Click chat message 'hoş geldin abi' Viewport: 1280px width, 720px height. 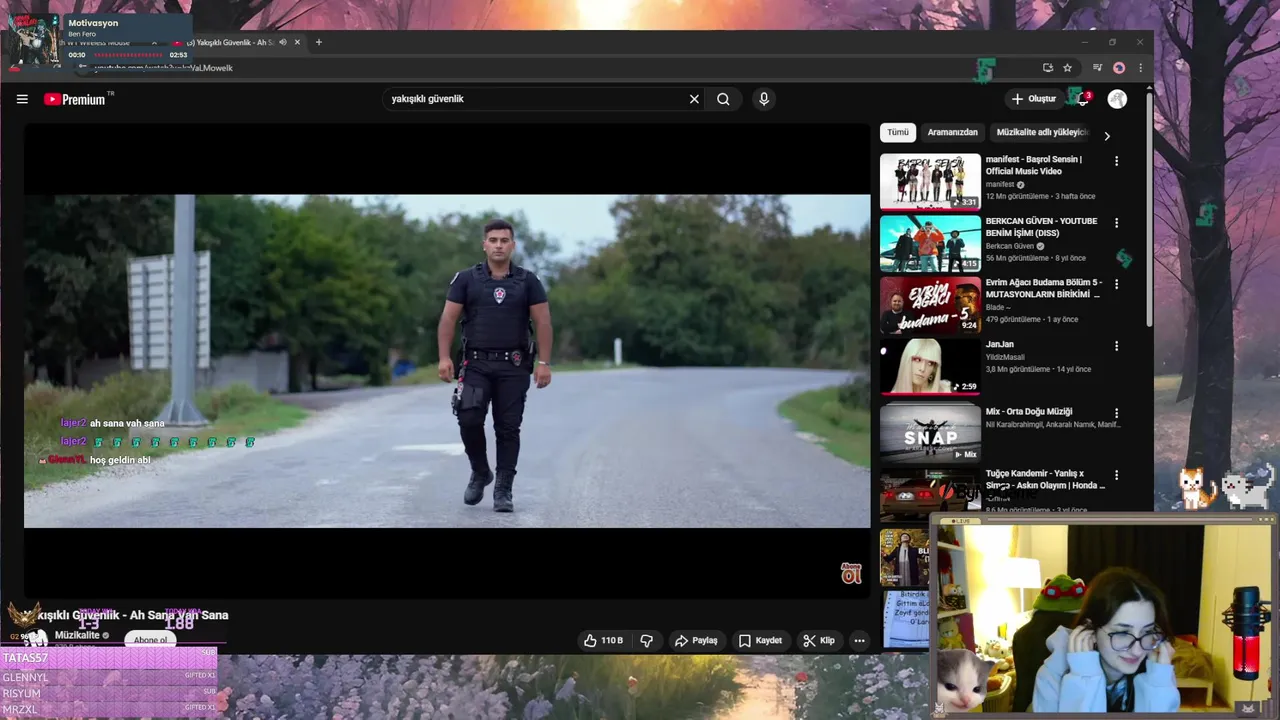[120, 460]
